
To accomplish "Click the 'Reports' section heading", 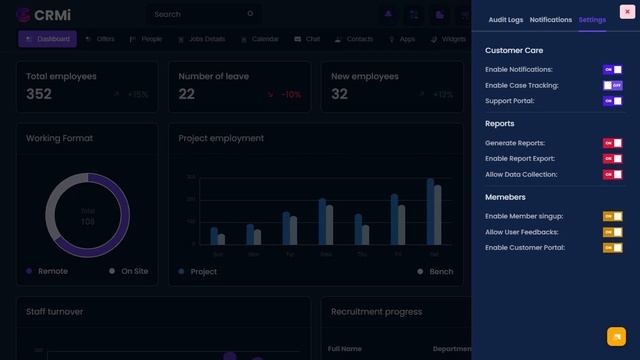I will pos(500,123).
